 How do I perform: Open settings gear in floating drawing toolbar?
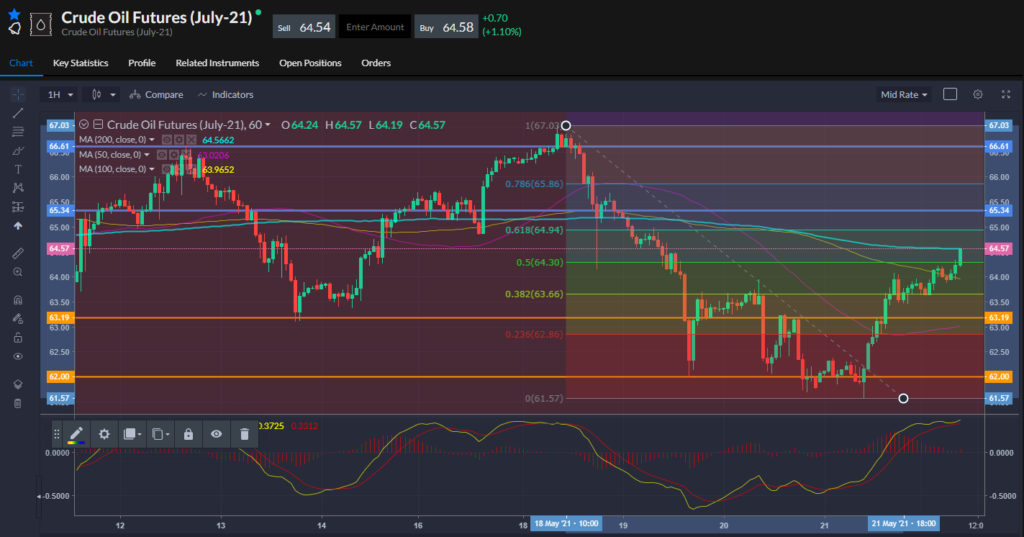tap(103, 434)
